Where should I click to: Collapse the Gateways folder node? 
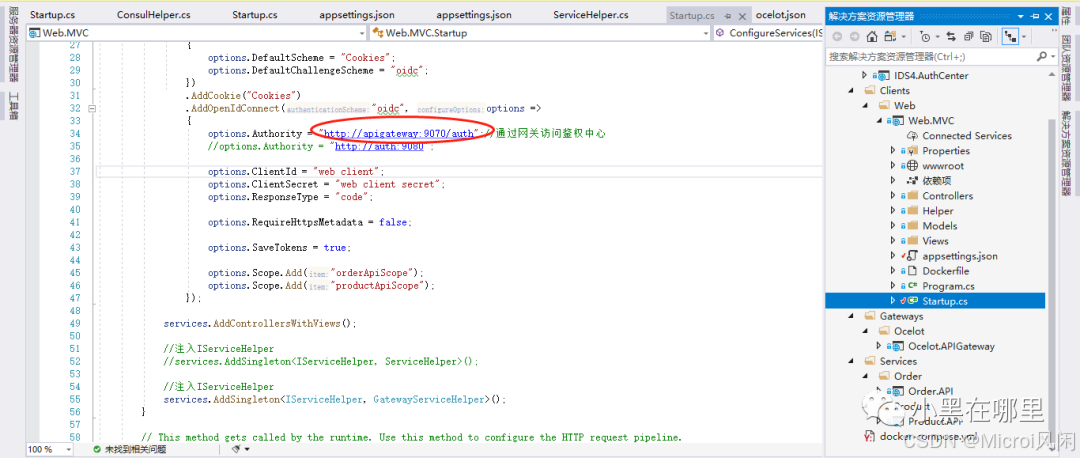tap(850, 316)
